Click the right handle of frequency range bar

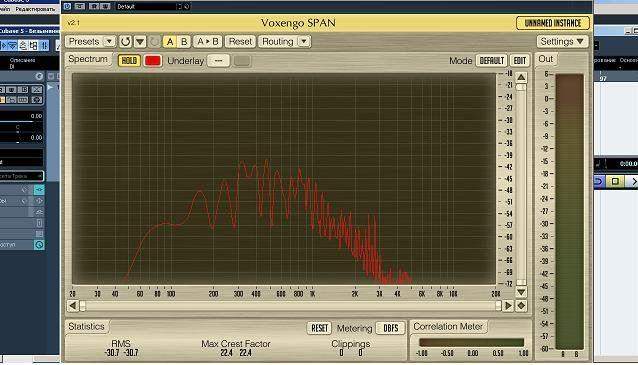click(x=498, y=306)
